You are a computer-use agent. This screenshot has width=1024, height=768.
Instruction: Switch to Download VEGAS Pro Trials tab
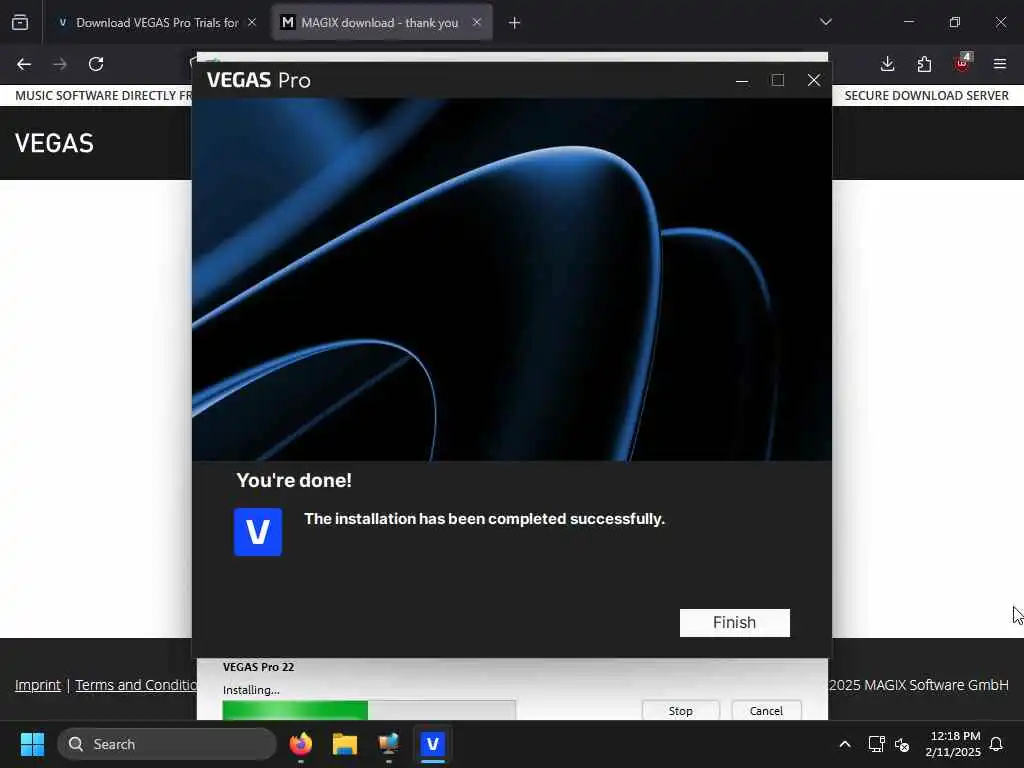pyautogui.click(x=157, y=23)
